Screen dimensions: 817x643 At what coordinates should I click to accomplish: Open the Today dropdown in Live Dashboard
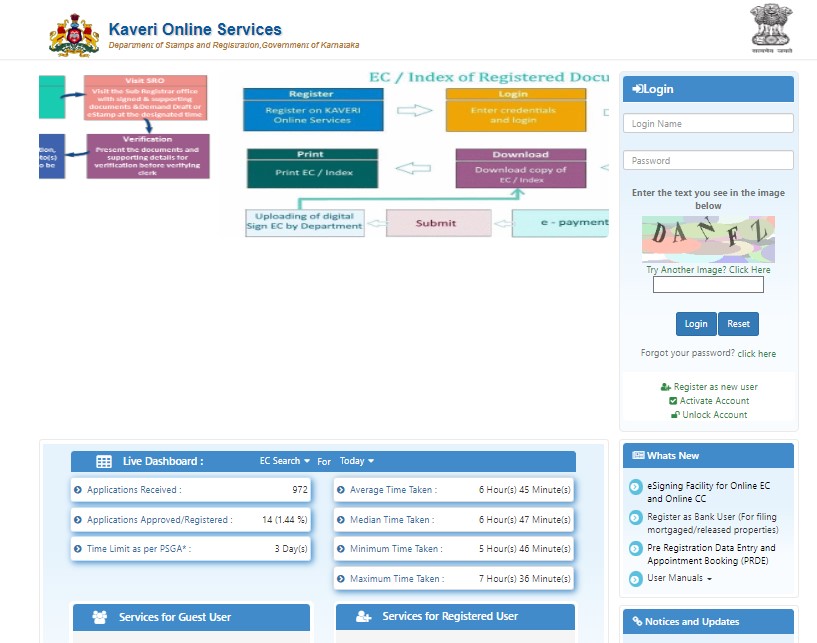[x=356, y=461]
